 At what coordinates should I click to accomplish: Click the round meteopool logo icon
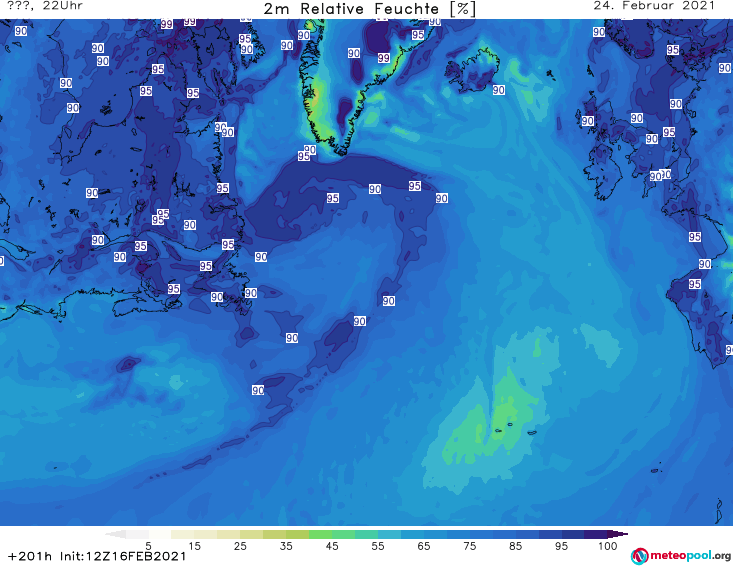pyautogui.click(x=639, y=556)
